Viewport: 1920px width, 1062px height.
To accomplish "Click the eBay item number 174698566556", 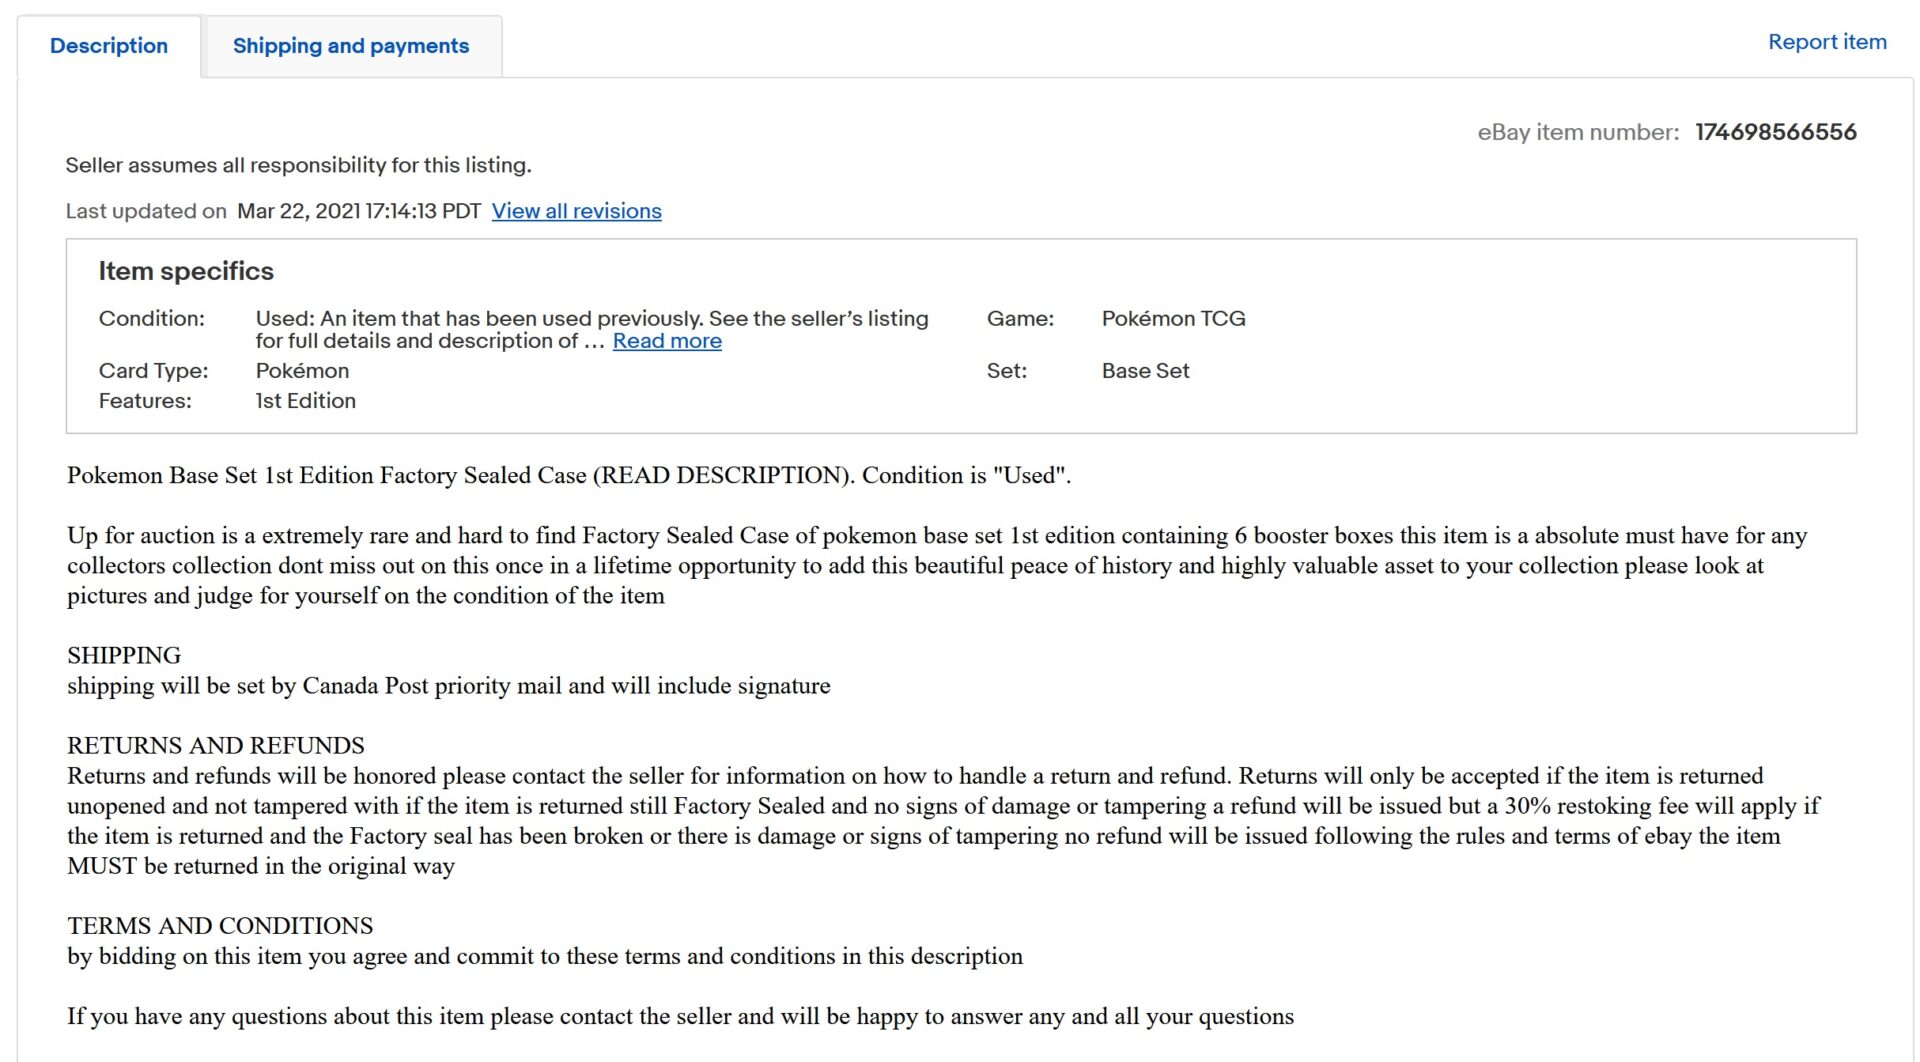I will point(1775,132).
